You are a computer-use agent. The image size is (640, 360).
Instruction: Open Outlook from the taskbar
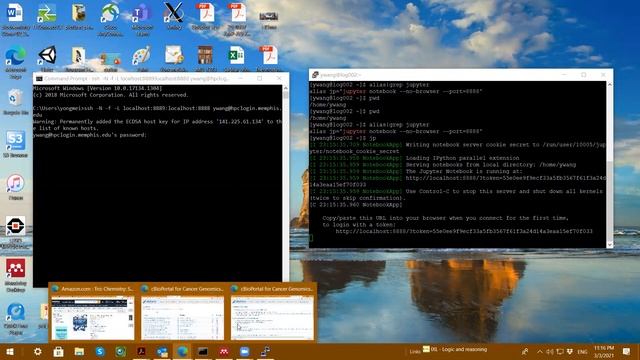coord(162,351)
